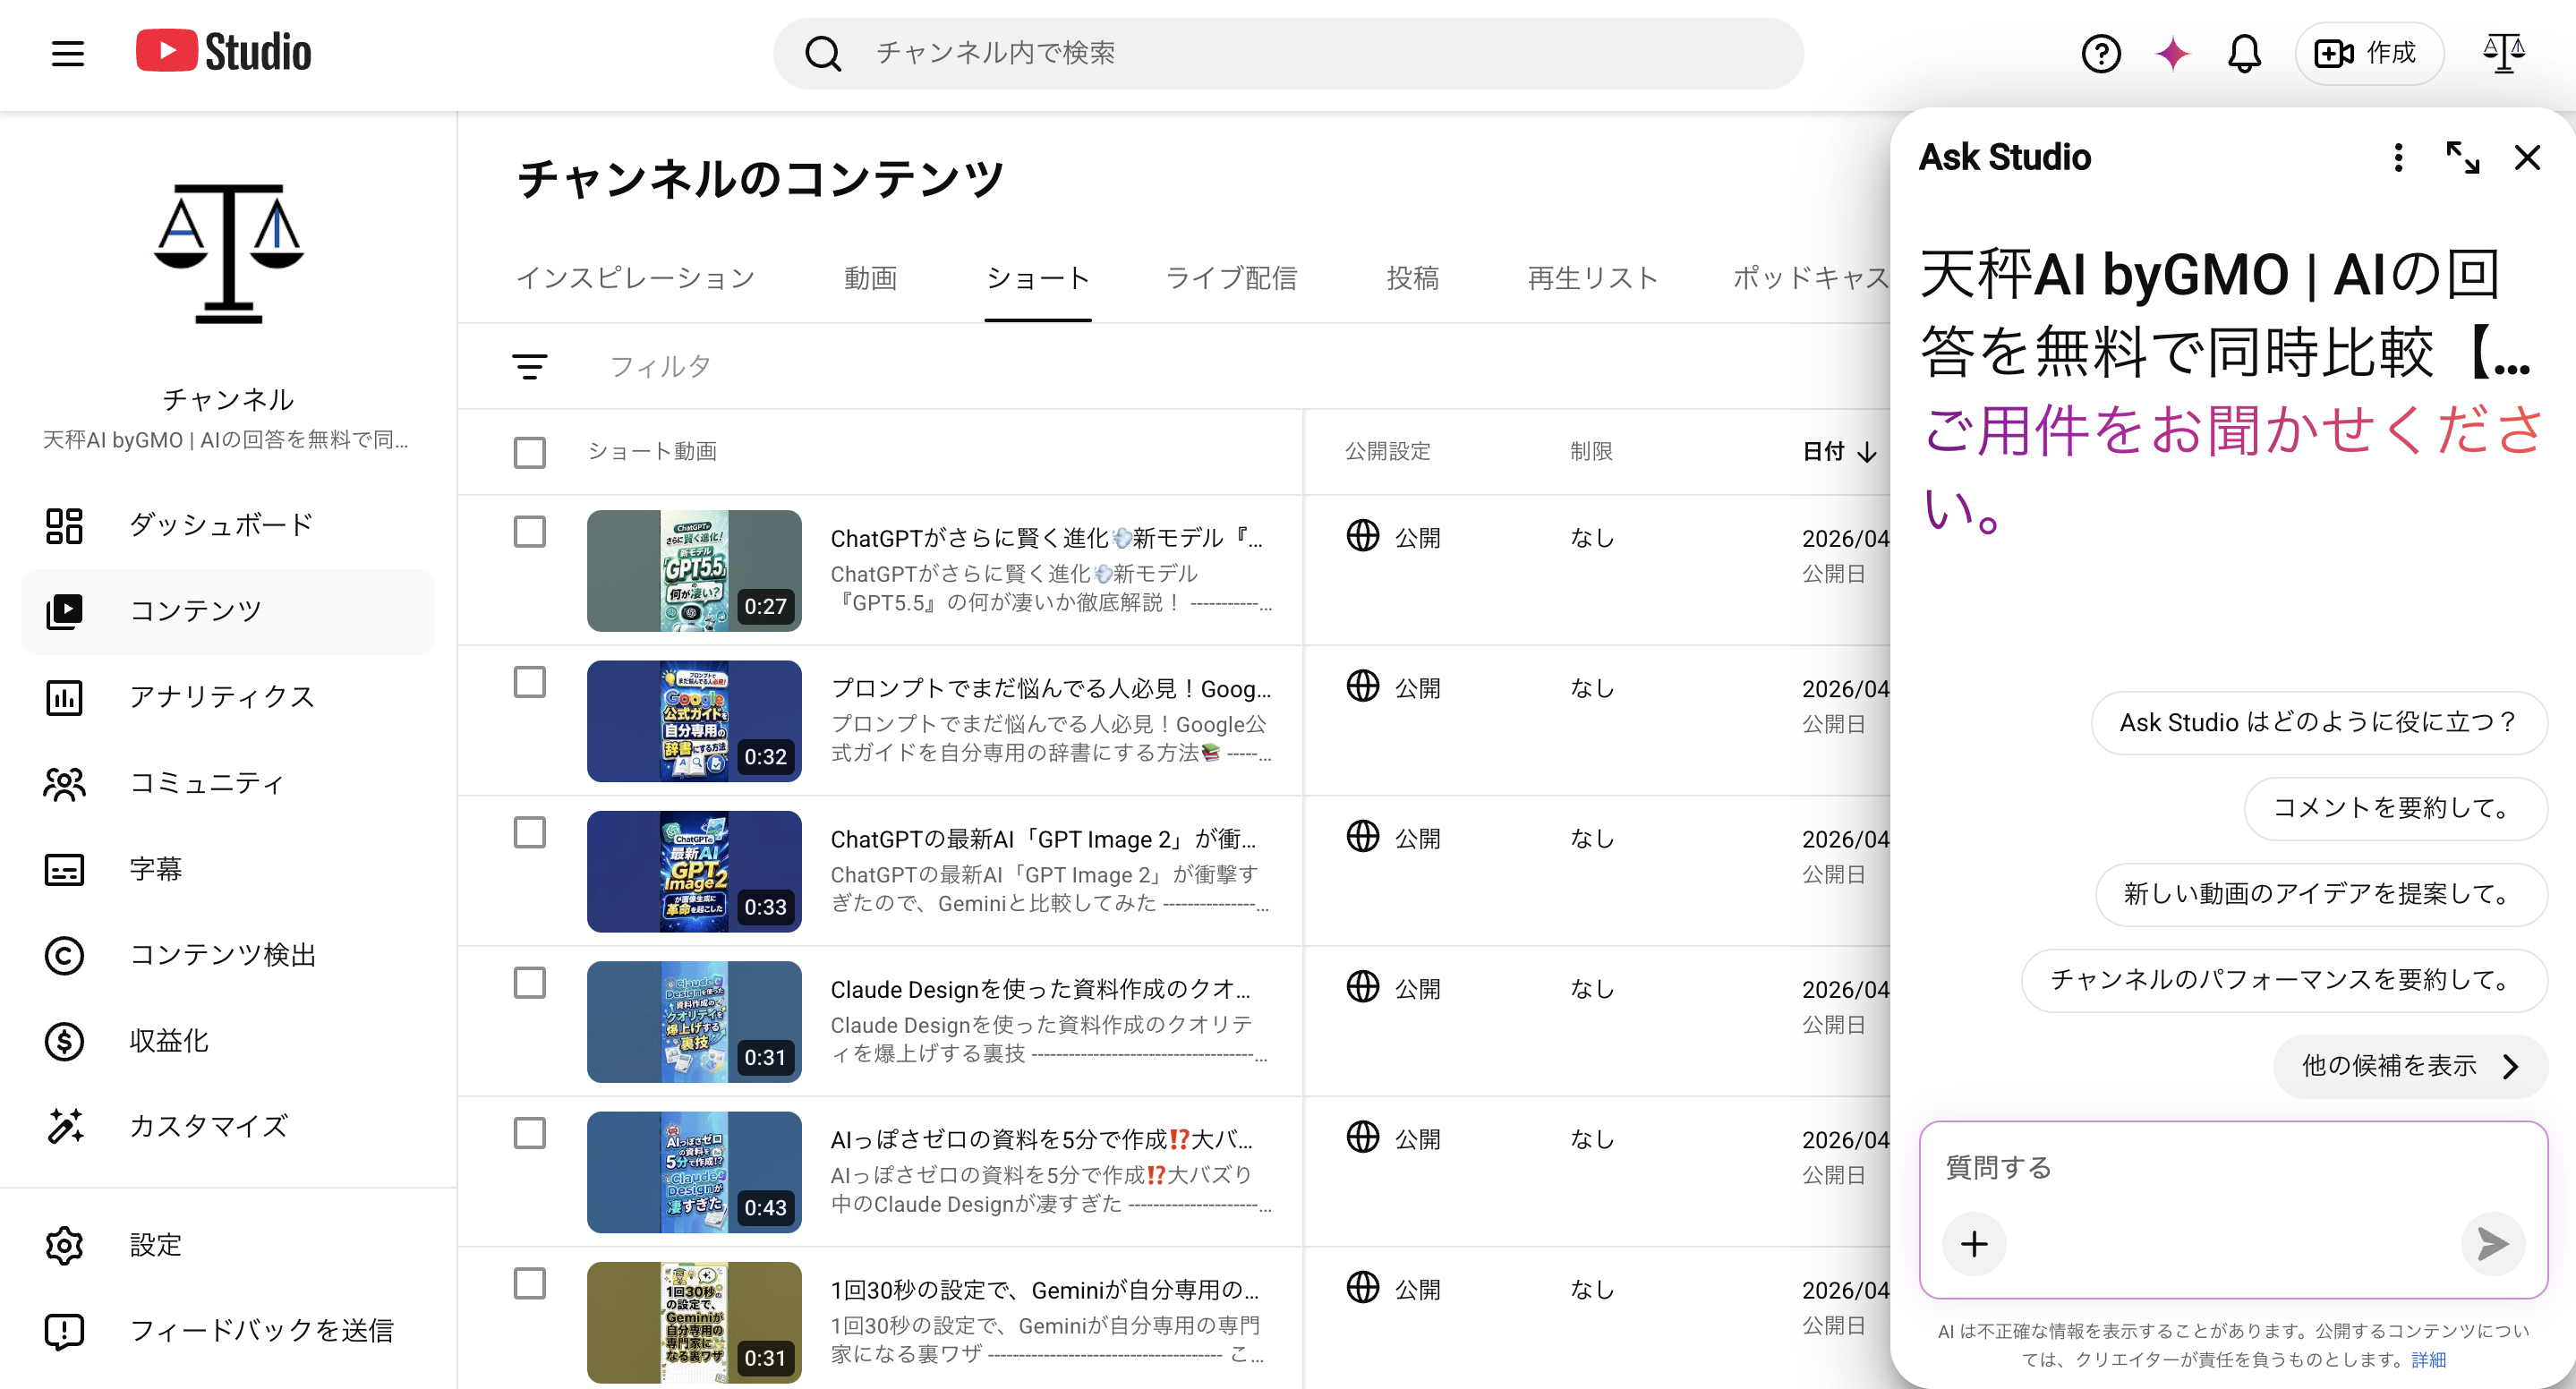Click the フィルタ filter input
The height and width of the screenshot is (1389, 2576).
coord(661,367)
